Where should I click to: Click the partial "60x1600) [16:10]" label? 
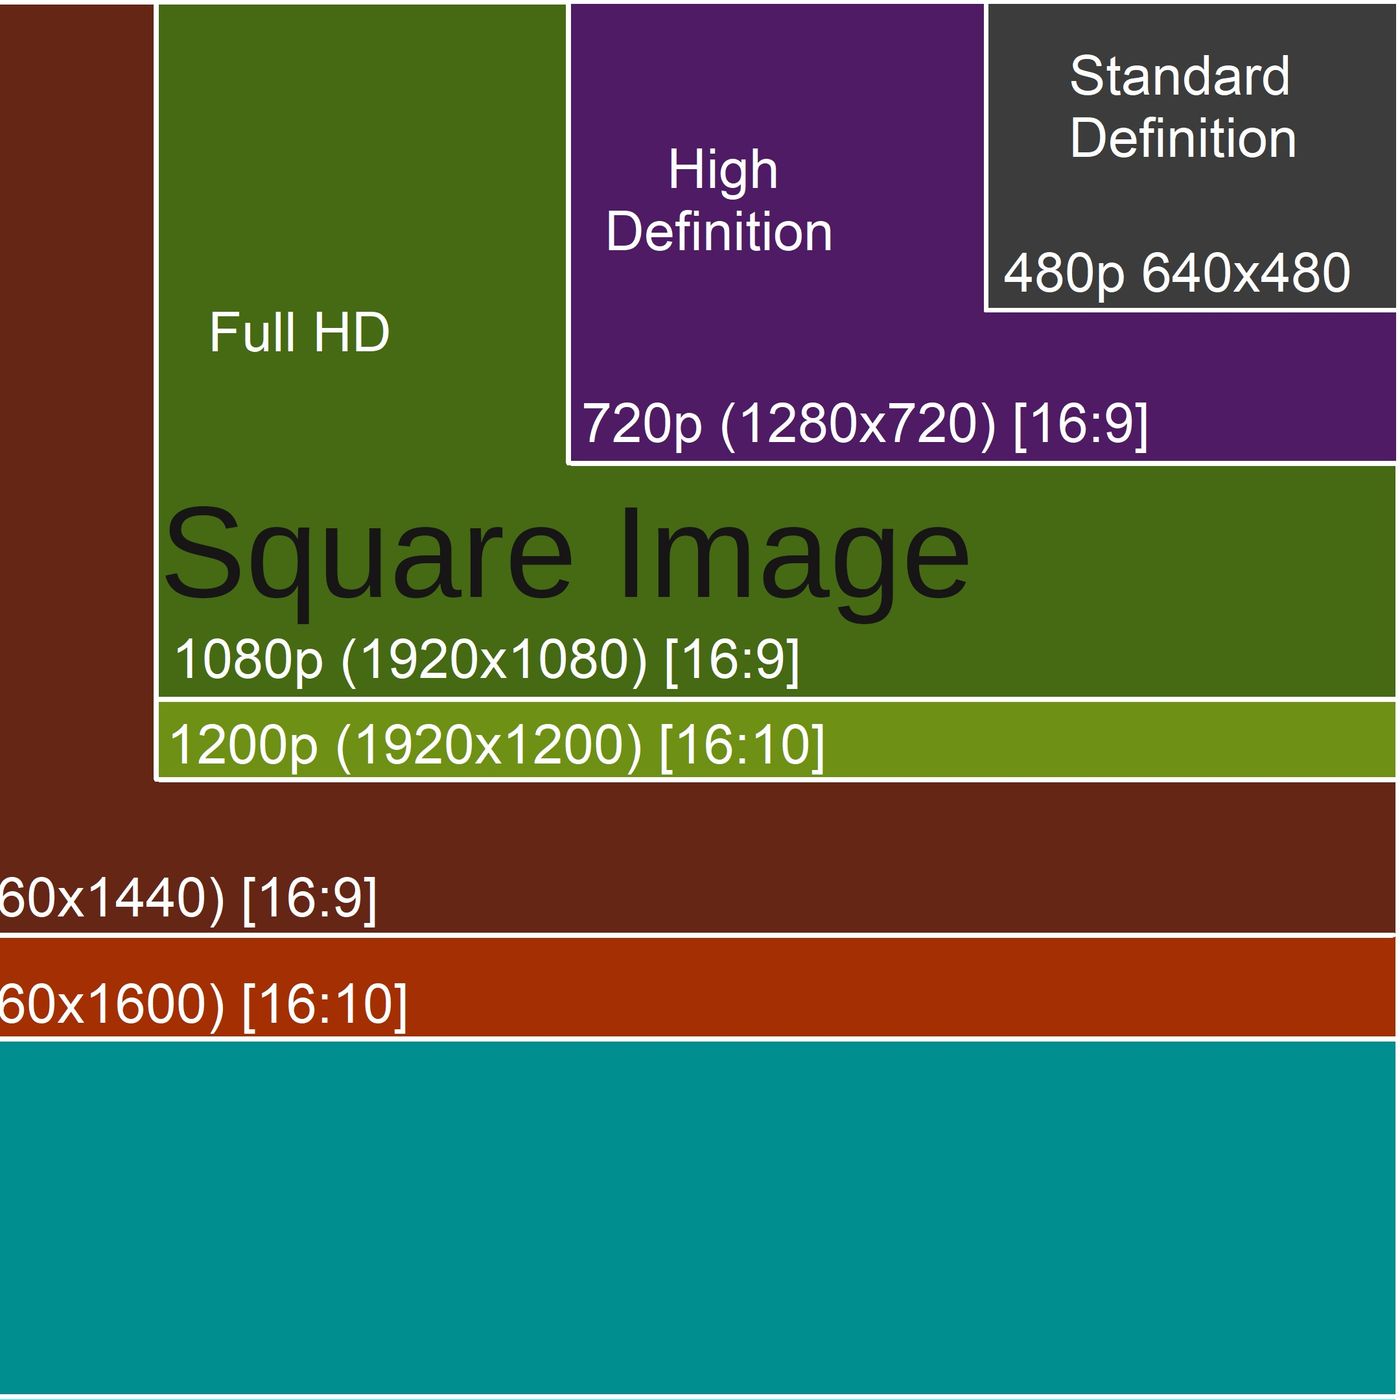click(x=203, y=1003)
